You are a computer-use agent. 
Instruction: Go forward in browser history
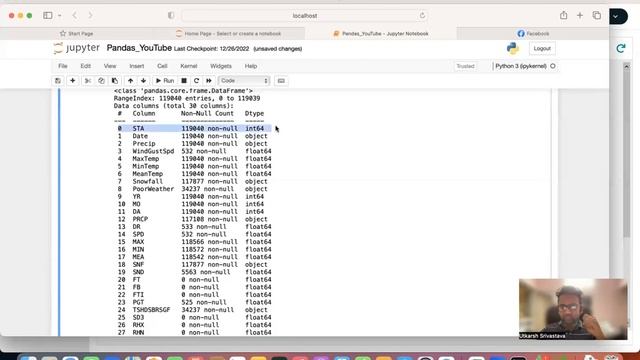coord(90,16)
